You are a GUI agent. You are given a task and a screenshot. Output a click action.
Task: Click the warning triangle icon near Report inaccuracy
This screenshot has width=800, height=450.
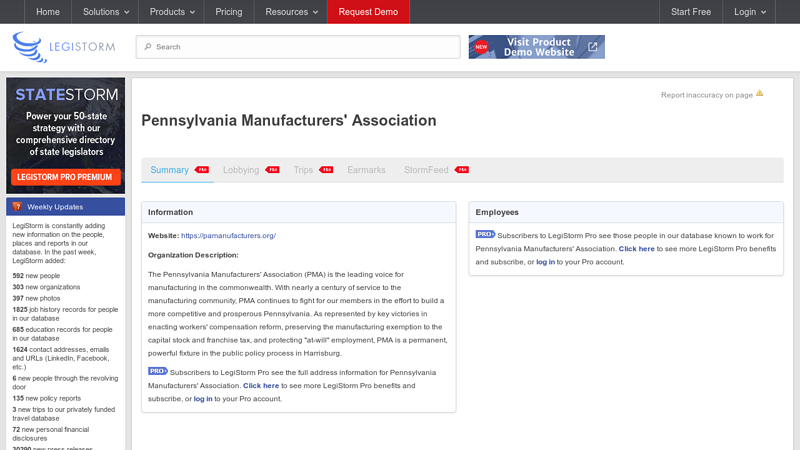pos(760,93)
